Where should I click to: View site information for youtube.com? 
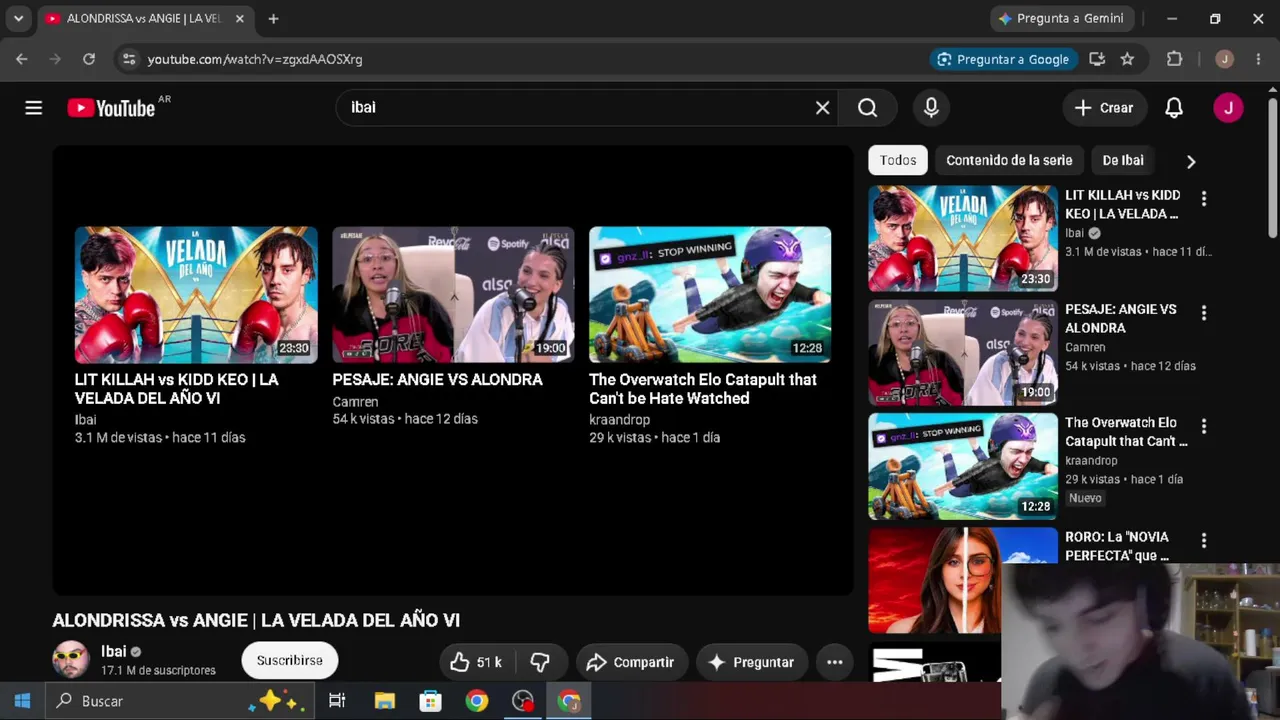coord(128,59)
